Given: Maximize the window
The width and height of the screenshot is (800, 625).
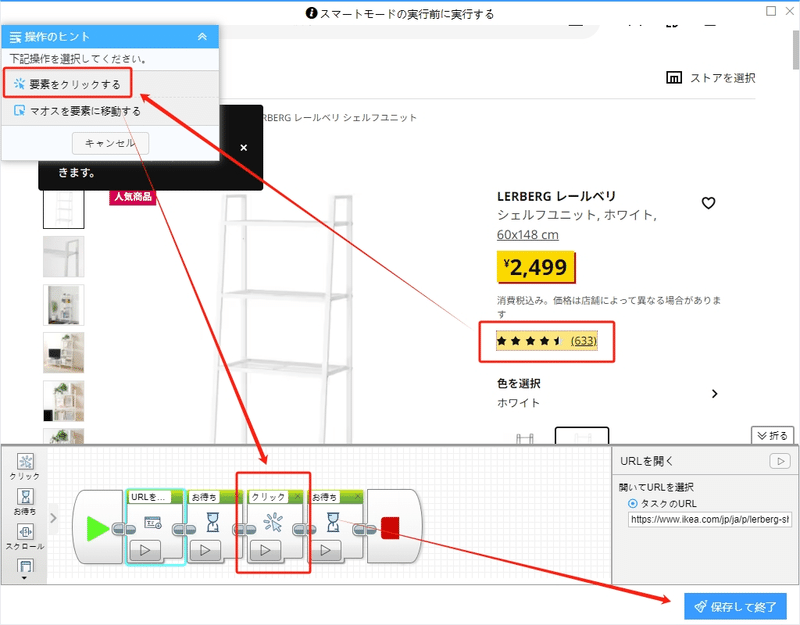Looking at the screenshot, I should point(771,11).
